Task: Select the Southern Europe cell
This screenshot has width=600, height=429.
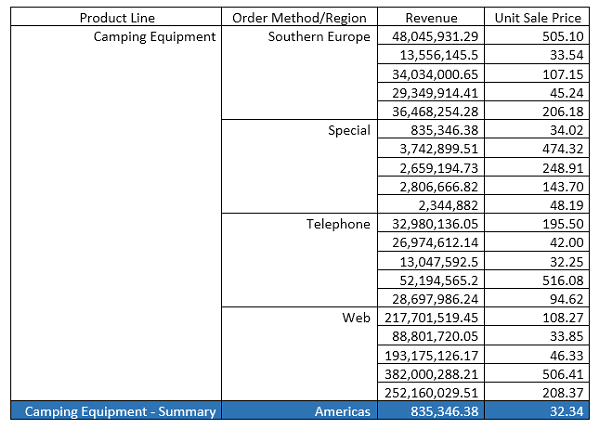Action: point(319,37)
